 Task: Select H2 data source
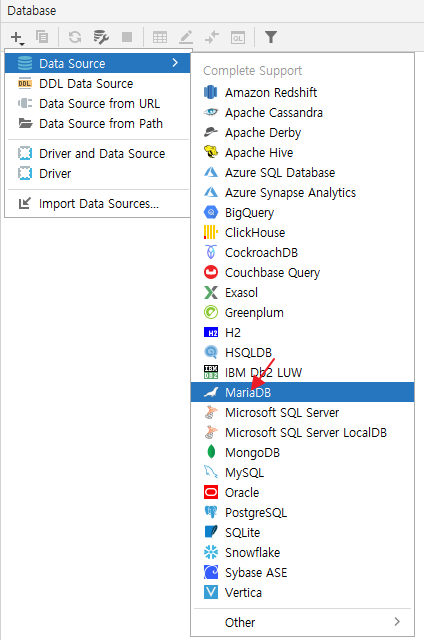pos(302,333)
